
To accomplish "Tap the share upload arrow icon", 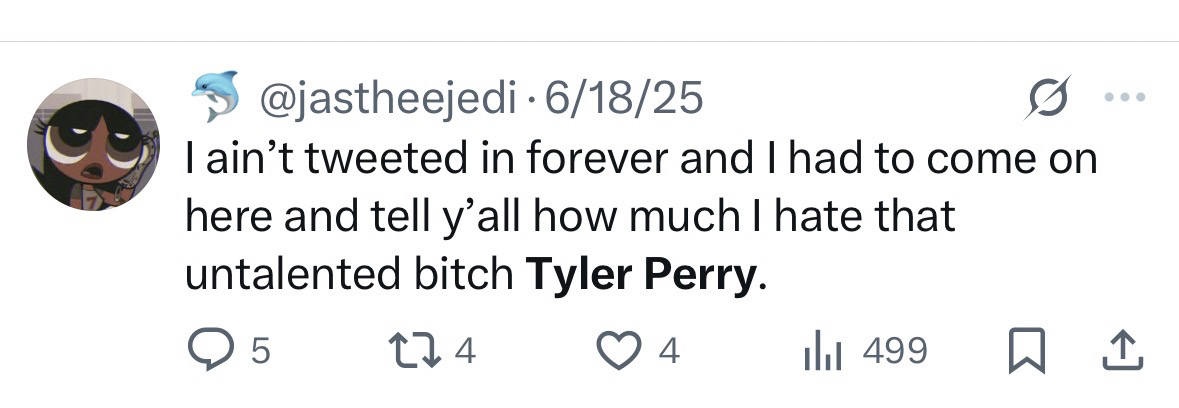I will [x=1122, y=351].
